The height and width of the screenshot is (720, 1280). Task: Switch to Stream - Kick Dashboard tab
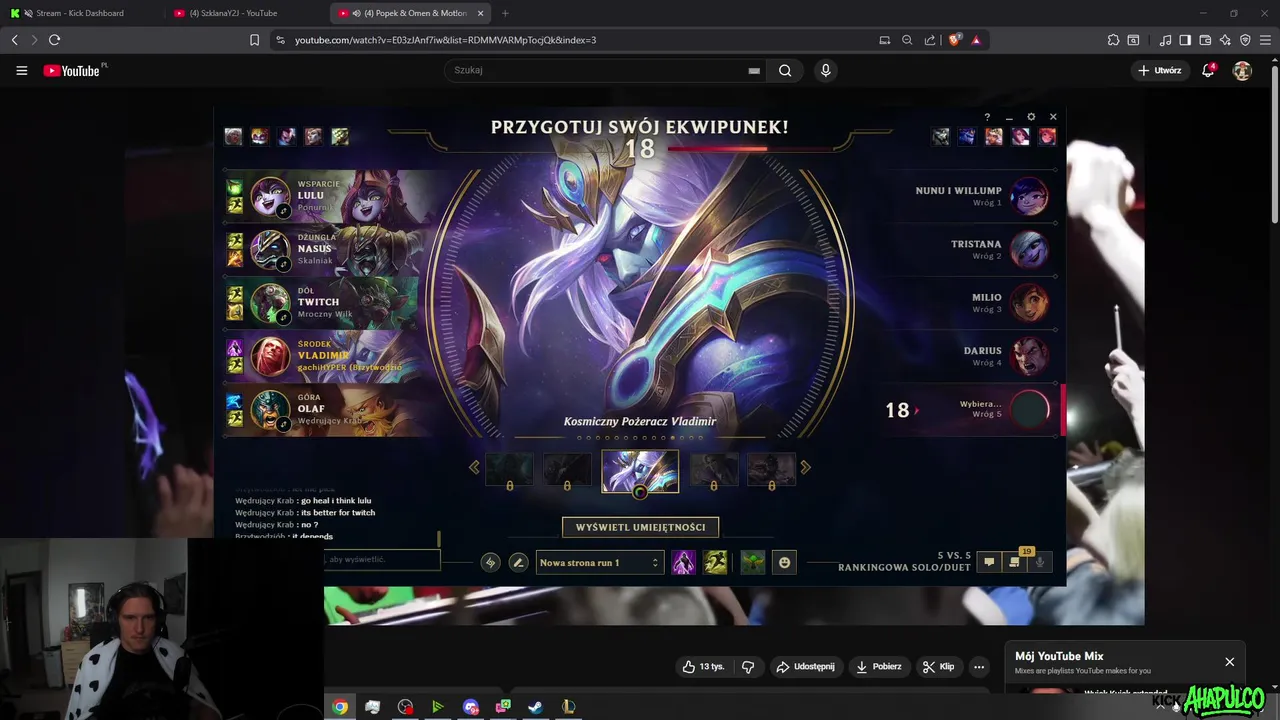[78, 13]
